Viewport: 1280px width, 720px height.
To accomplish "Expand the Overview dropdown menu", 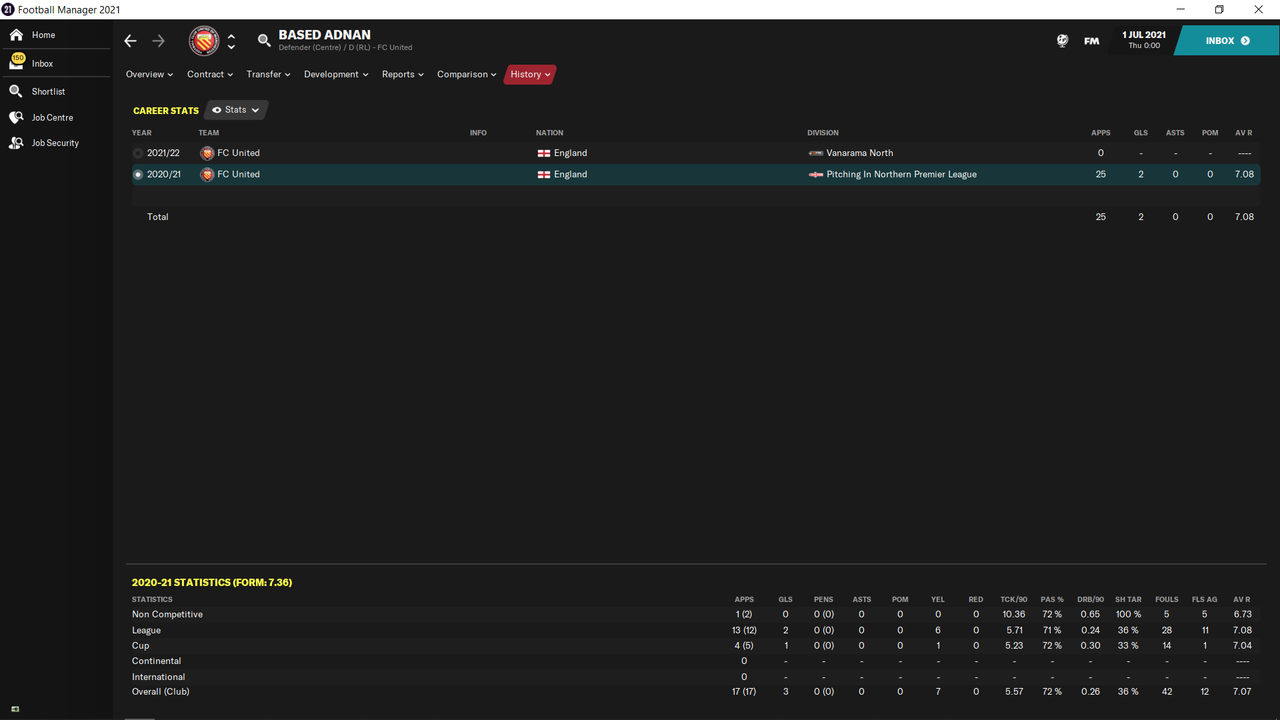I will coord(149,74).
